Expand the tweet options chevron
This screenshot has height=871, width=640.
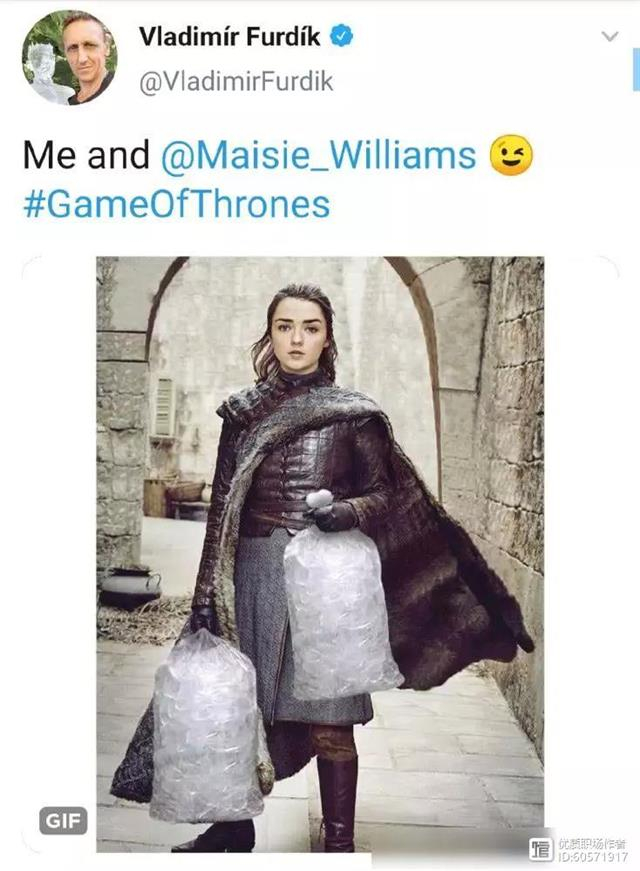(x=610, y=37)
